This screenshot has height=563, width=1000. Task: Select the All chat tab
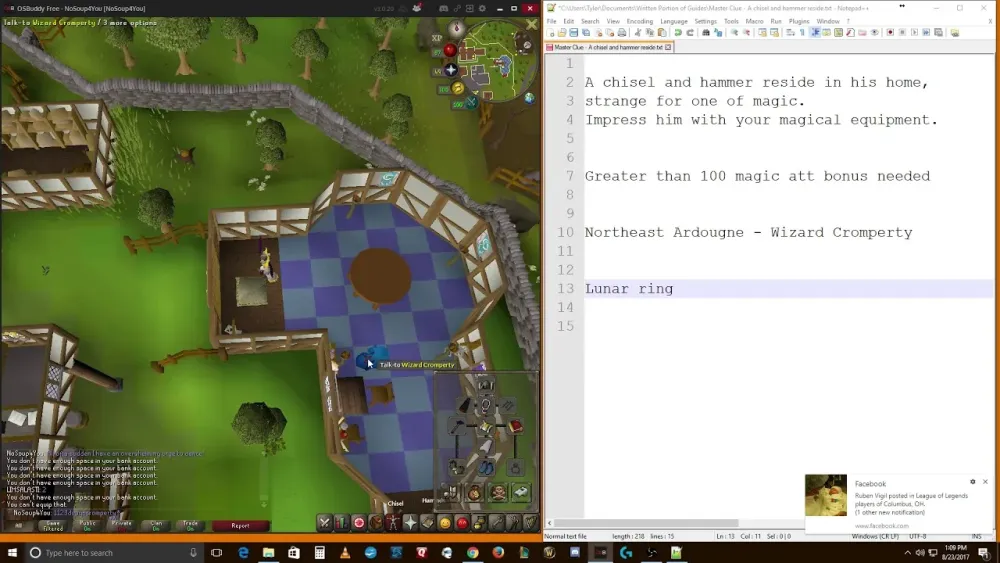pos(18,525)
